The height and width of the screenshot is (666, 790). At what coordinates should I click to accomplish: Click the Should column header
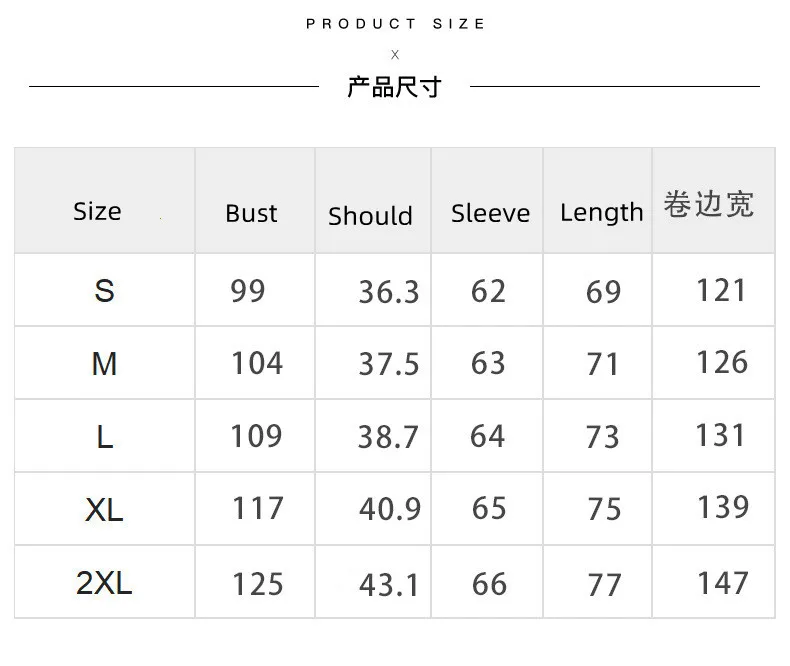pyautogui.click(x=370, y=216)
